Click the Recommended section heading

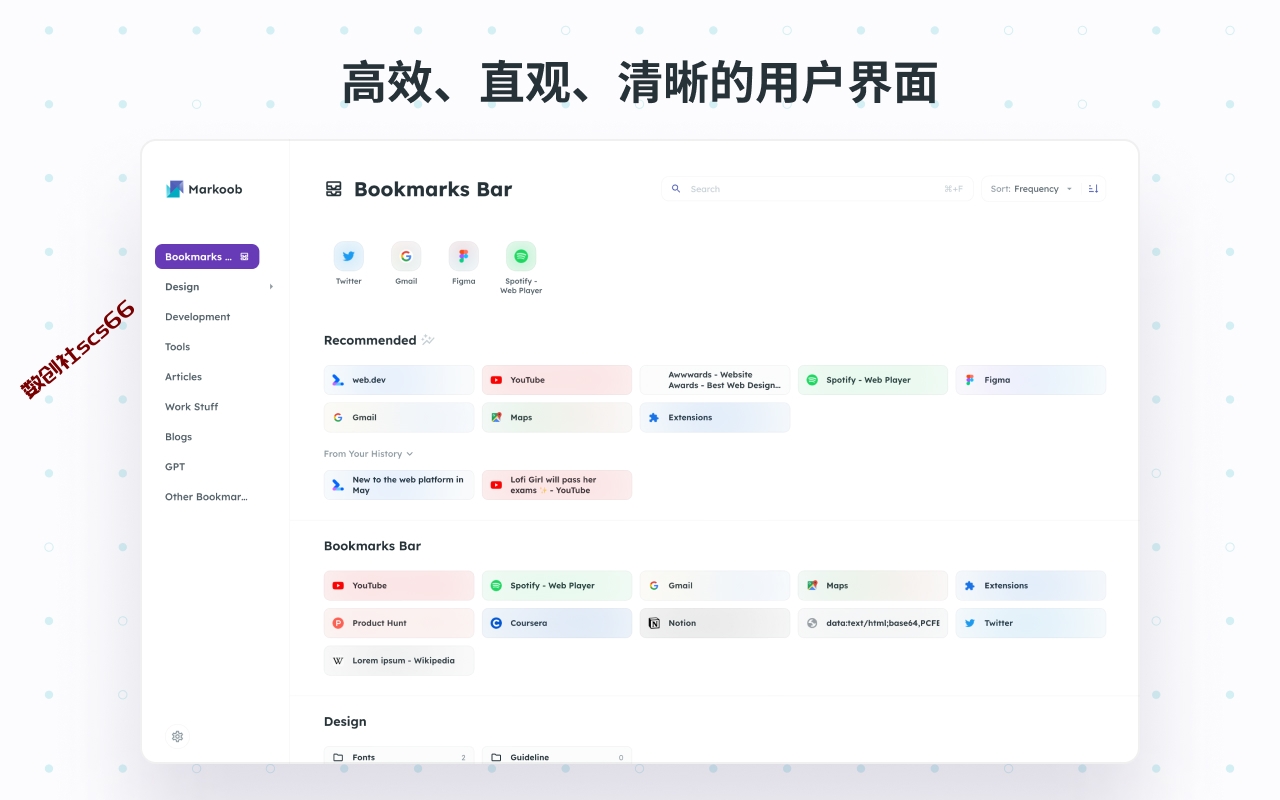pyautogui.click(x=370, y=340)
